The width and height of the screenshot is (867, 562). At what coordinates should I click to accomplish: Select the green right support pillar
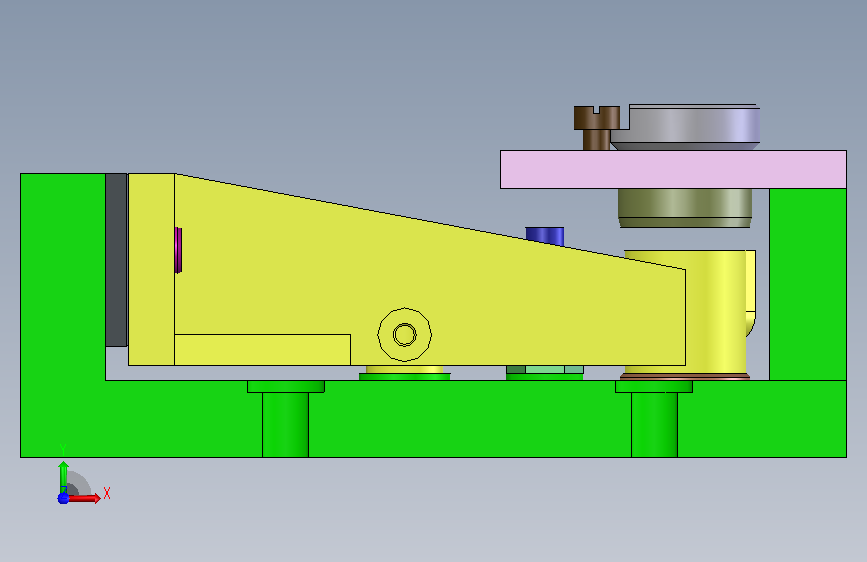807,284
